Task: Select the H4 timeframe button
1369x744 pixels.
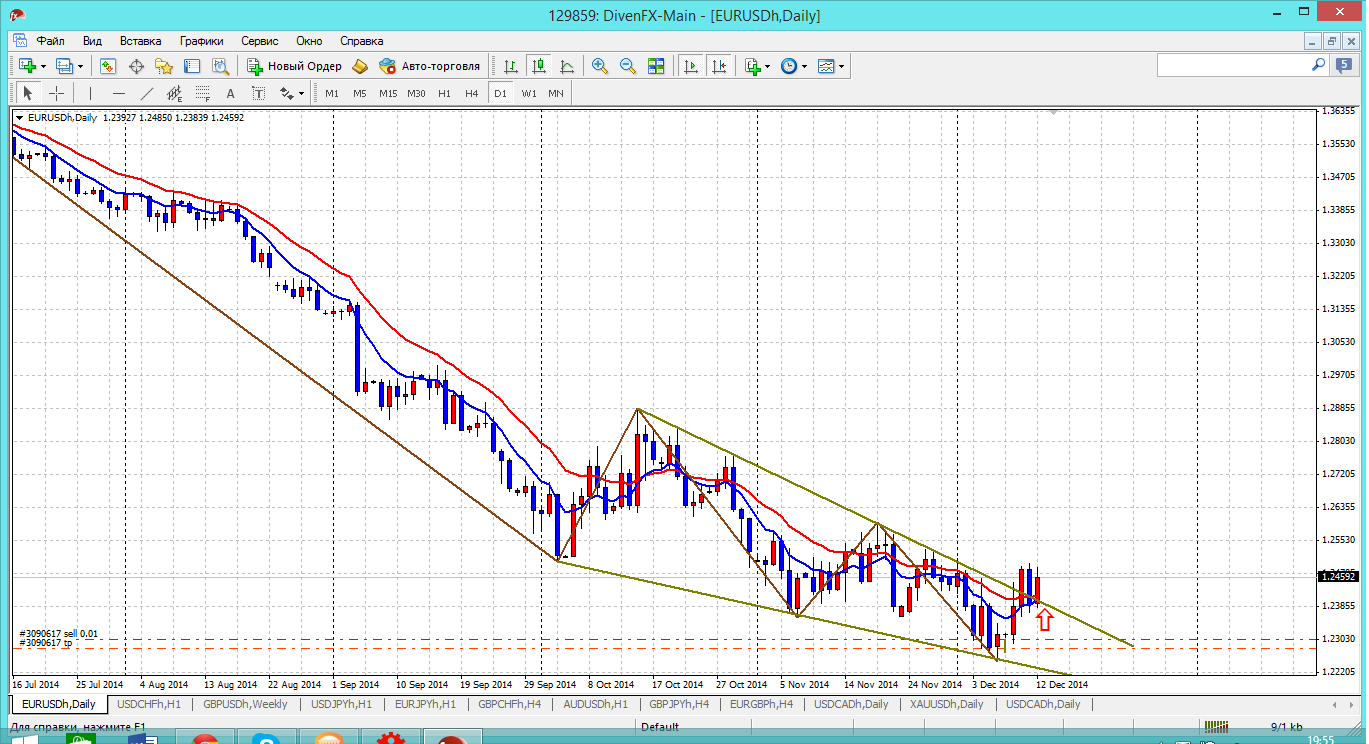Action: [x=472, y=93]
